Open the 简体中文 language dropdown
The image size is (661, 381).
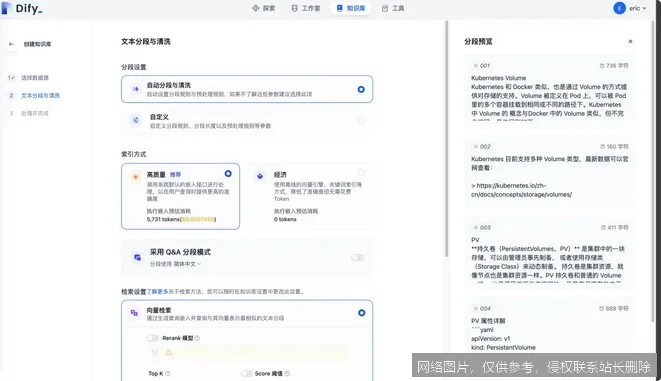click(187, 264)
